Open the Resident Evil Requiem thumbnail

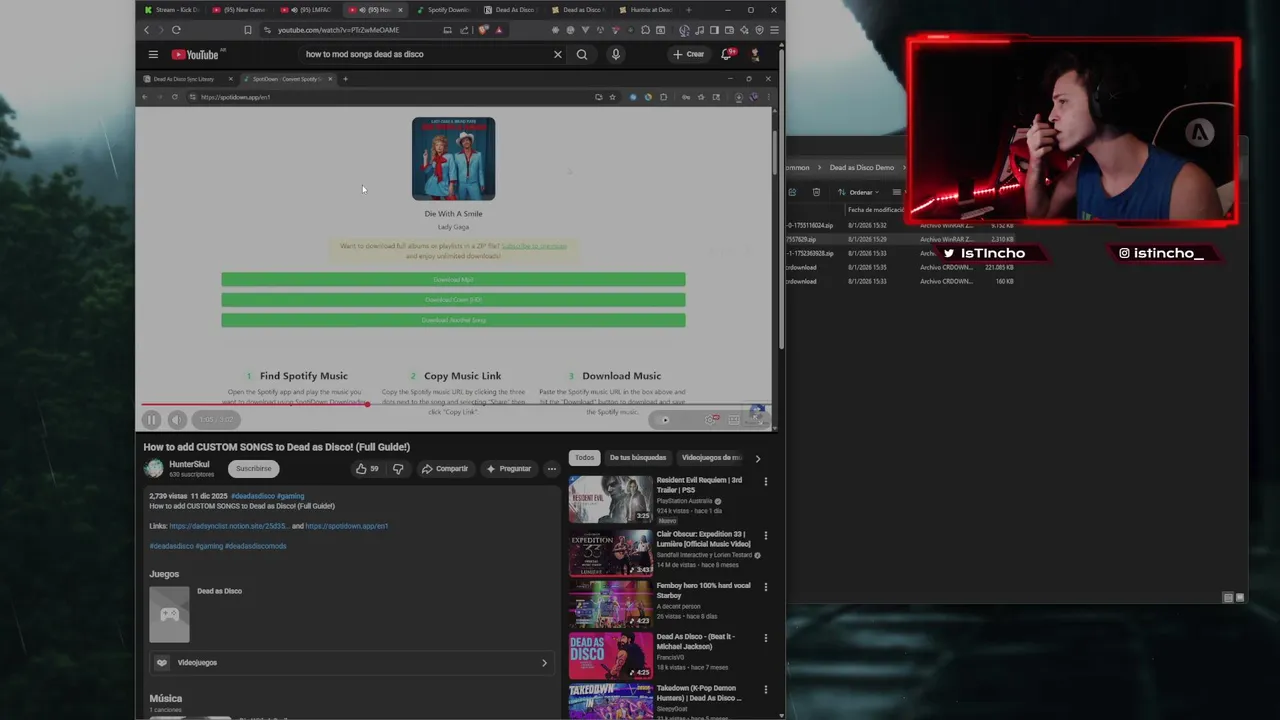pos(611,499)
